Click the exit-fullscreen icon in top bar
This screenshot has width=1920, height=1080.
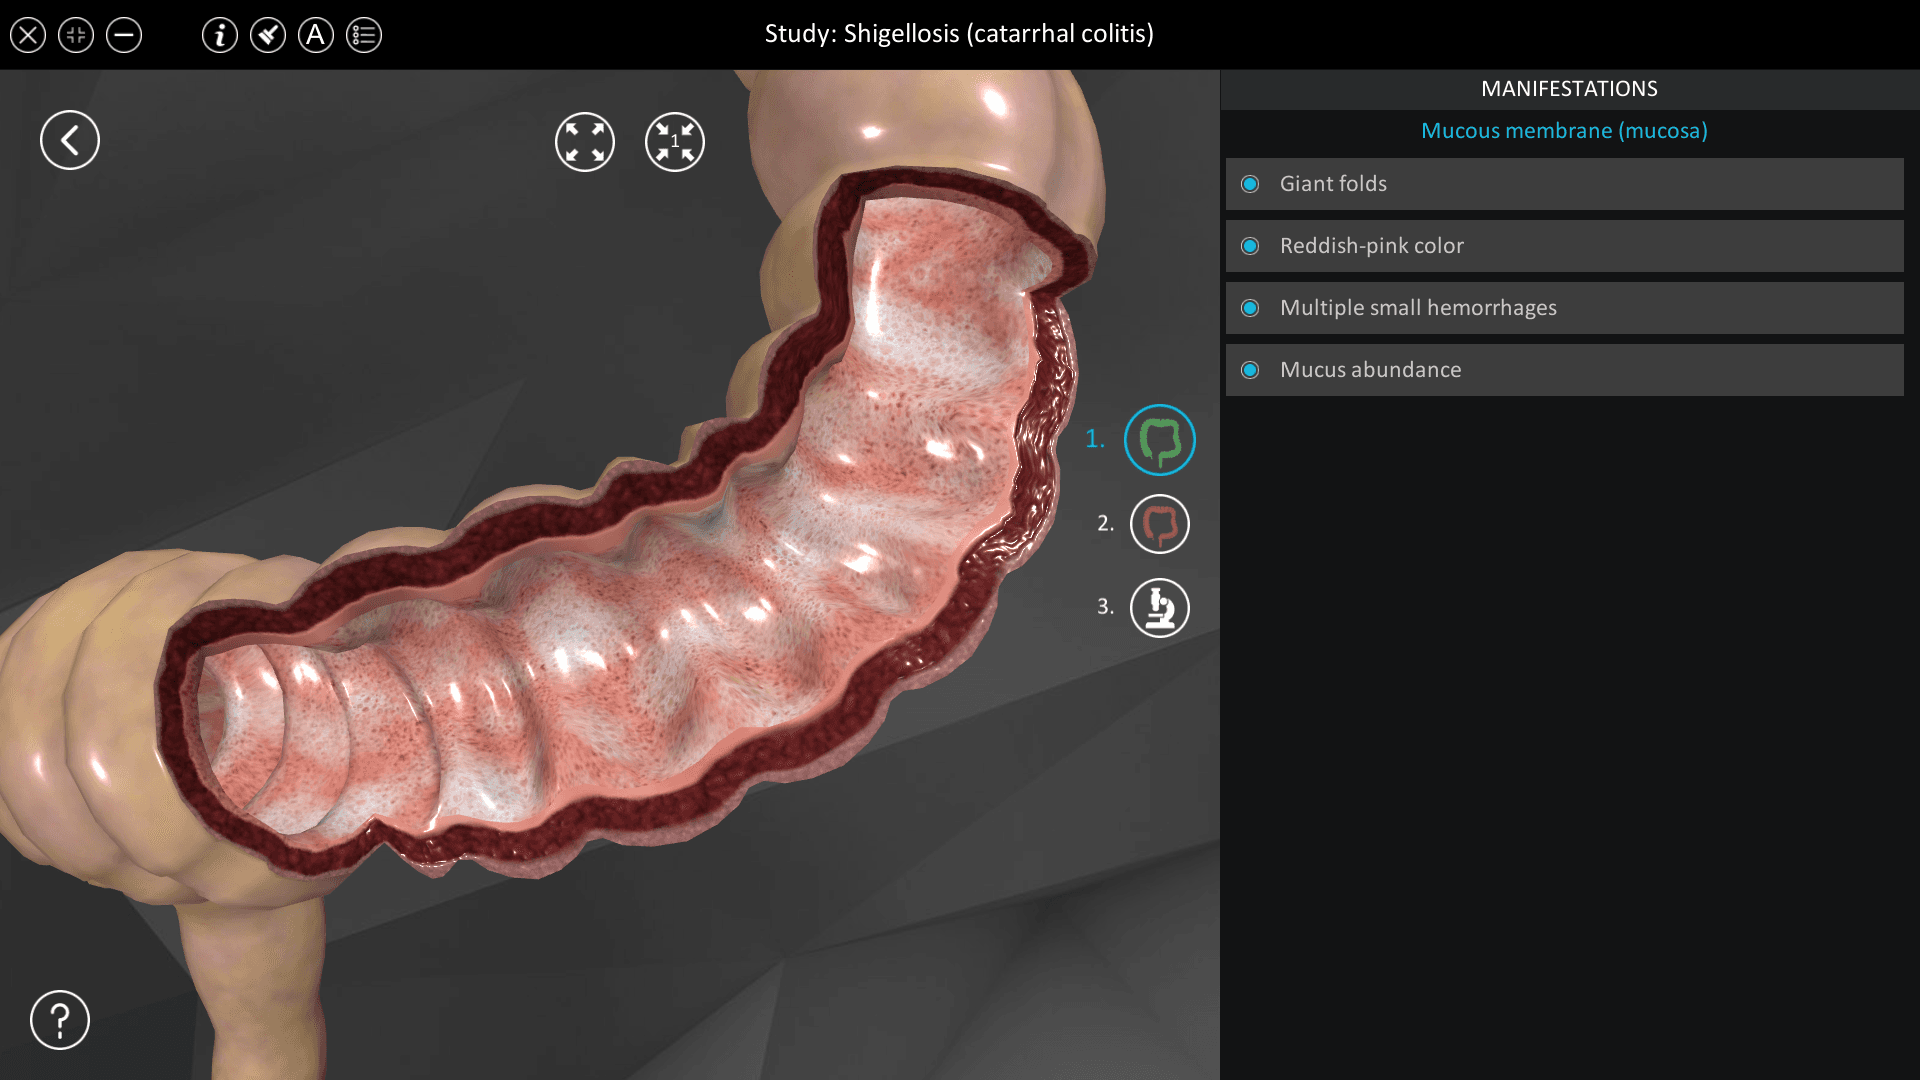coord(76,36)
